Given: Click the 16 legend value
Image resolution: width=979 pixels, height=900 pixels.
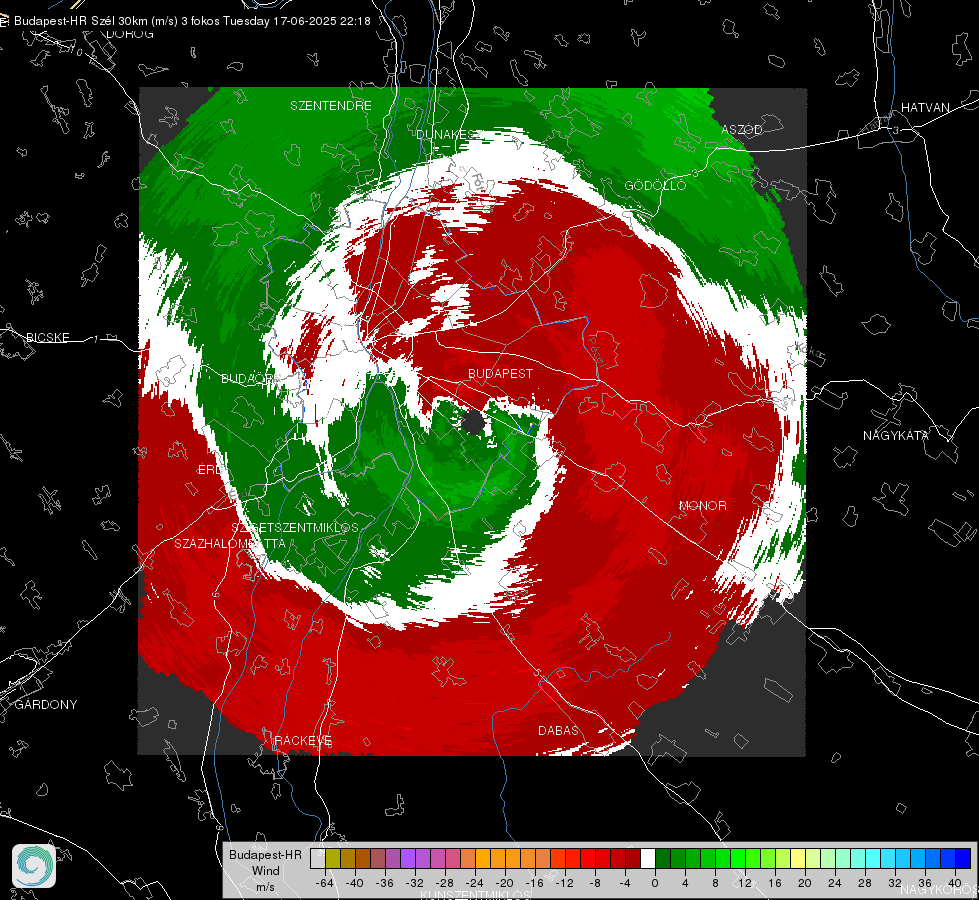Looking at the screenshot, I should click(775, 883).
